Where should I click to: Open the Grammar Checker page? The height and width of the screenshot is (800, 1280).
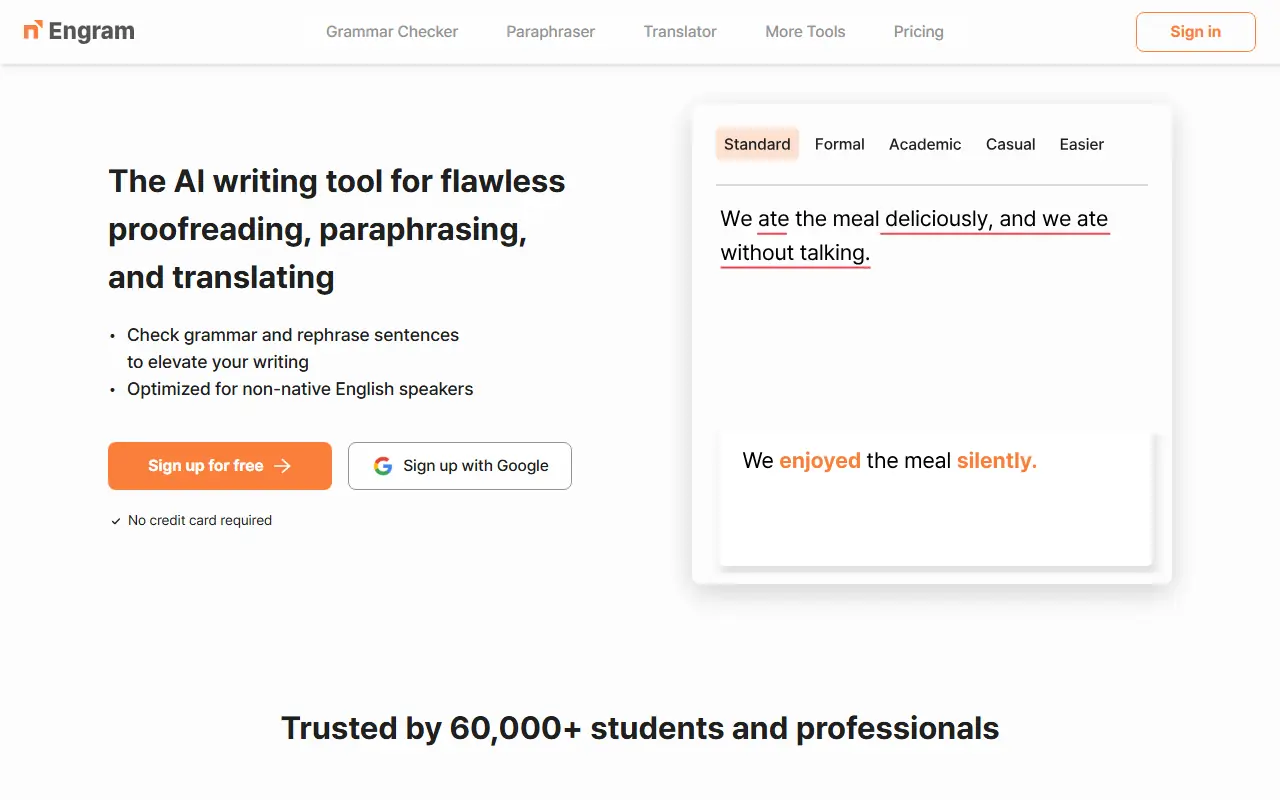pyautogui.click(x=392, y=32)
